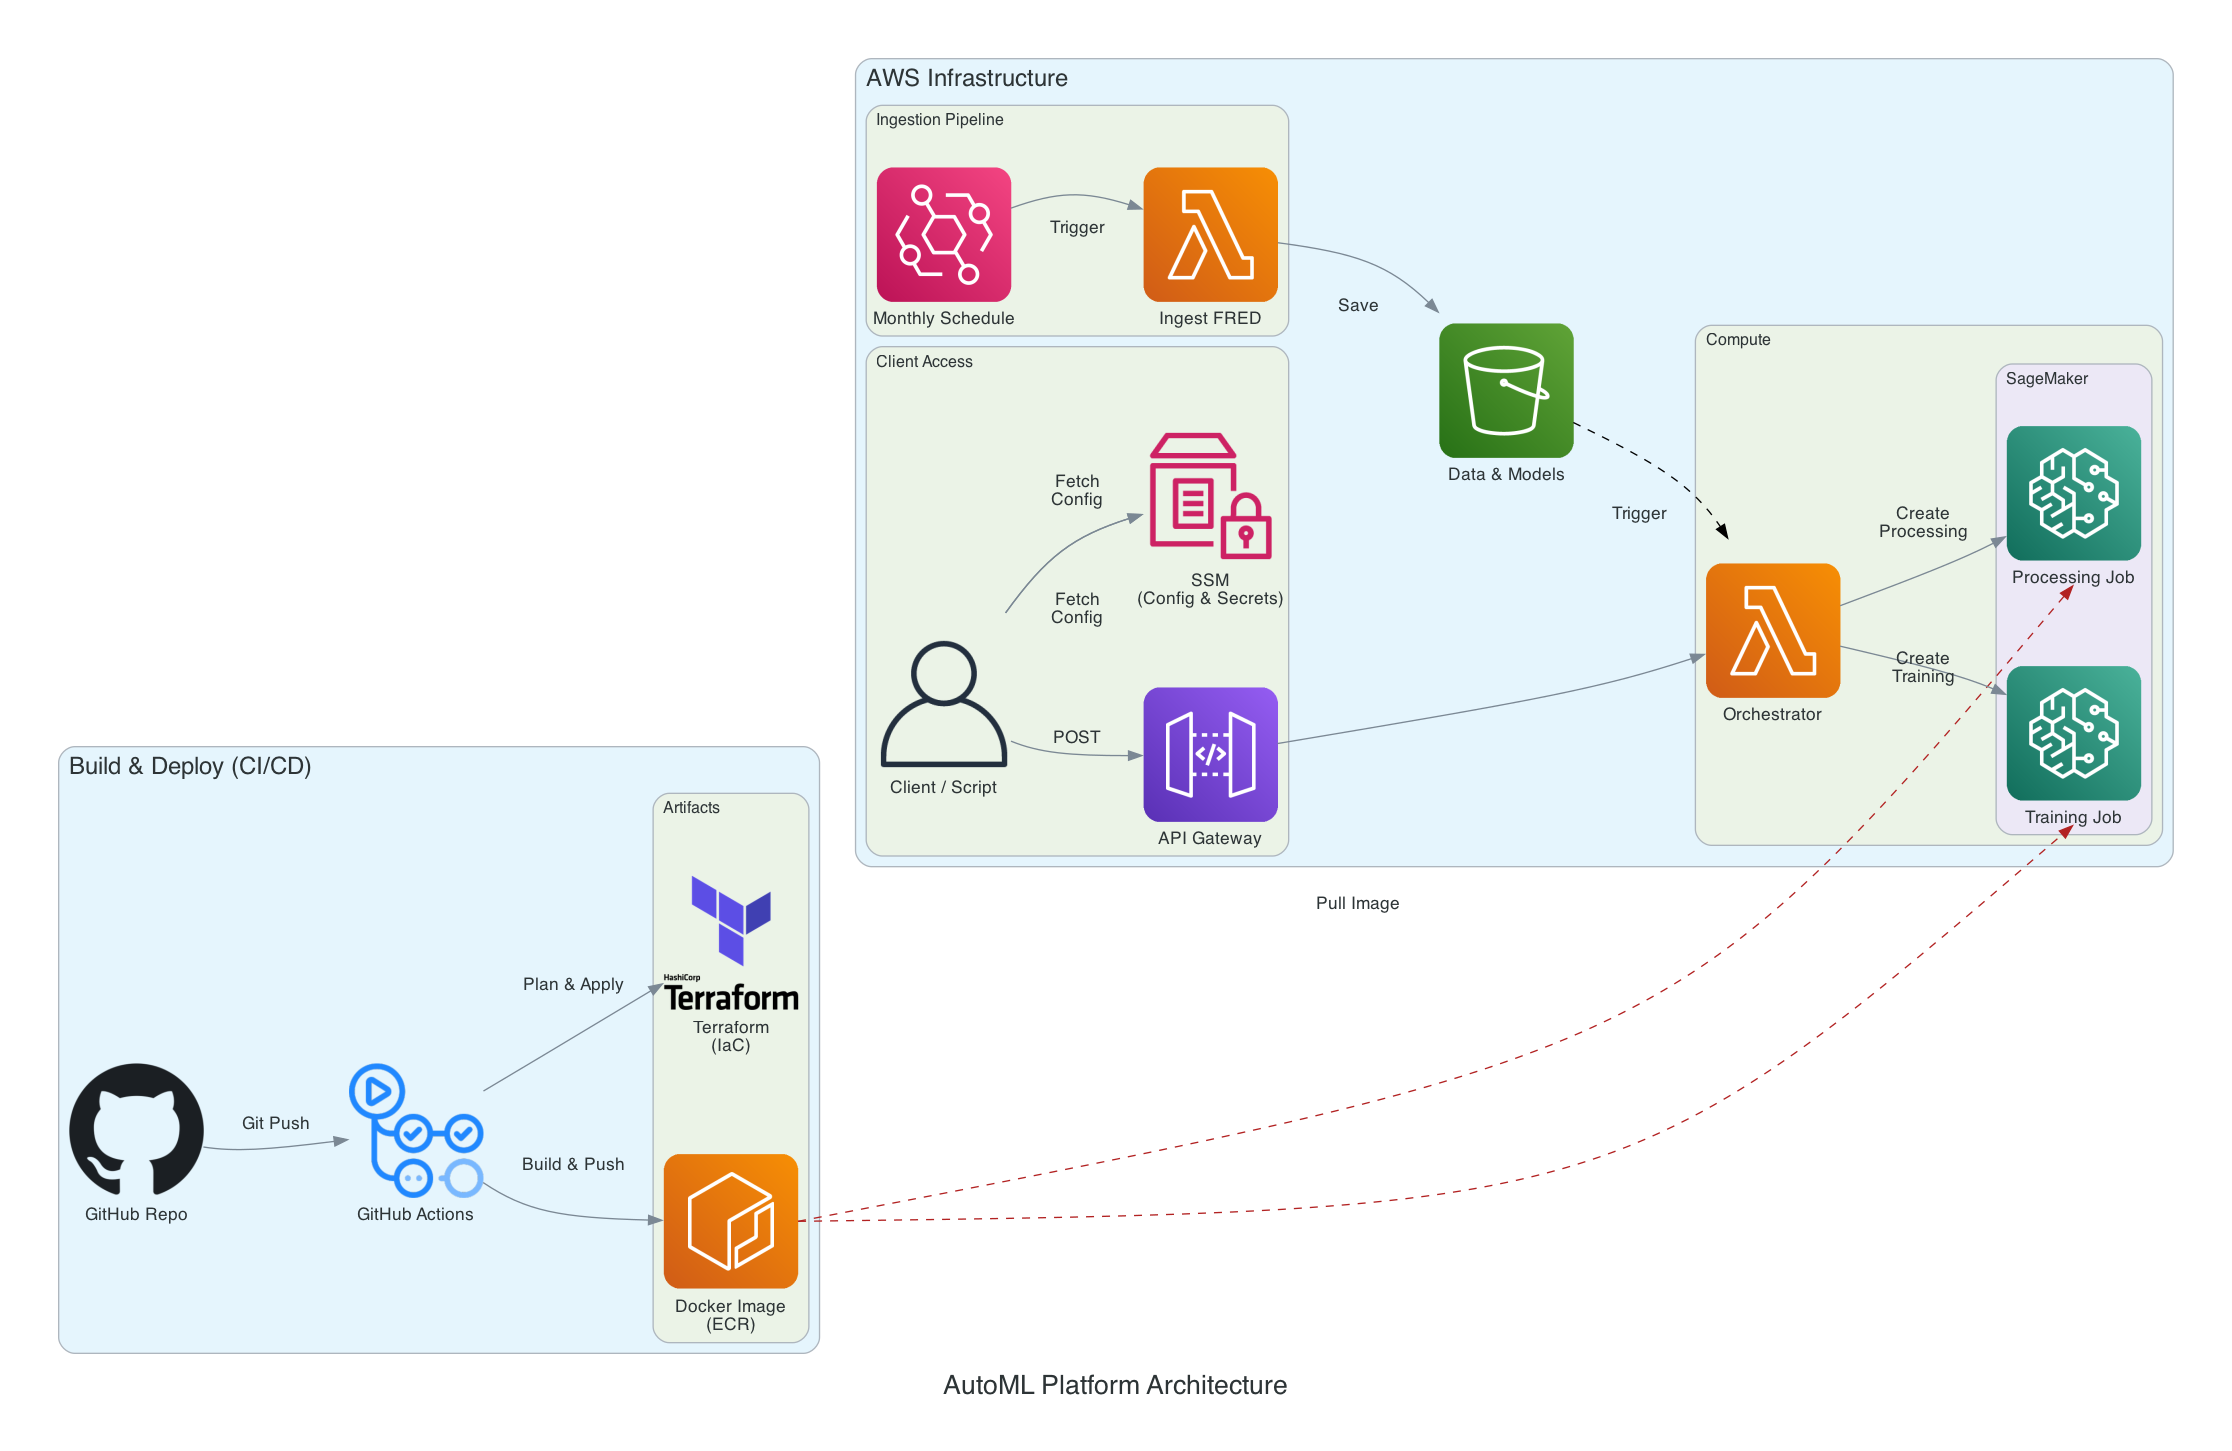Select the Ingest FRED Lambda icon
Screen dimensions: 2232x1451
pyautogui.click(x=1209, y=234)
